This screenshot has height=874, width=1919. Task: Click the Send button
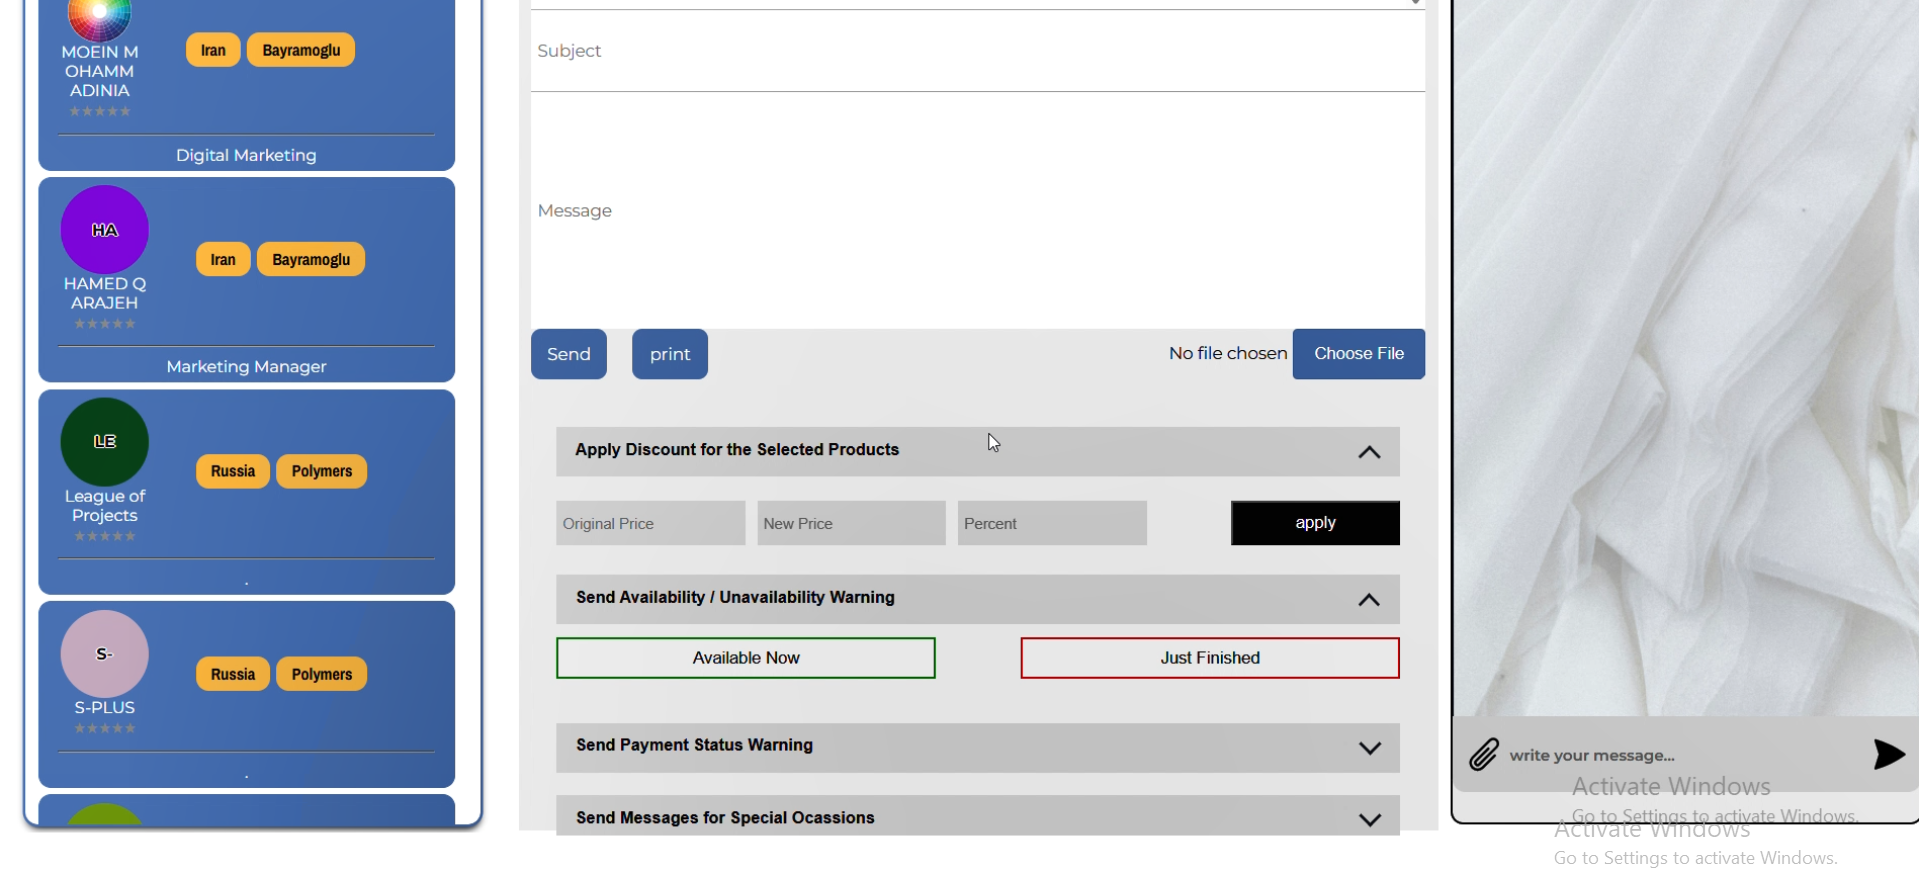pyautogui.click(x=569, y=354)
